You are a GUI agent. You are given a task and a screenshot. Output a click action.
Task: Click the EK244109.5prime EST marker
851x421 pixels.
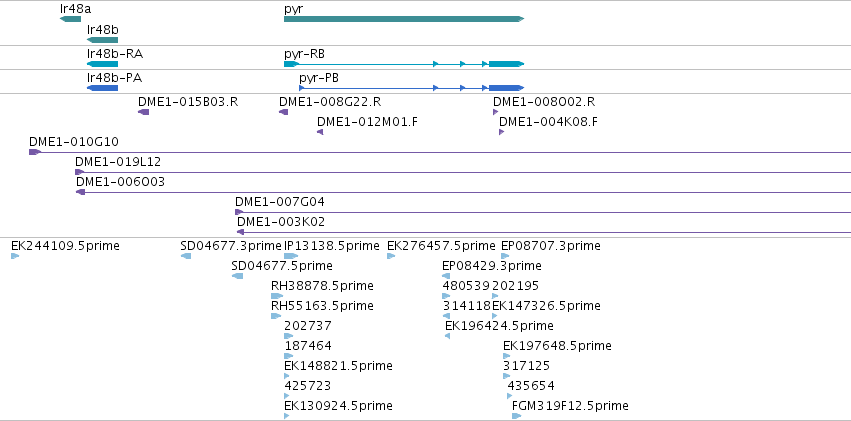[x=15, y=256]
